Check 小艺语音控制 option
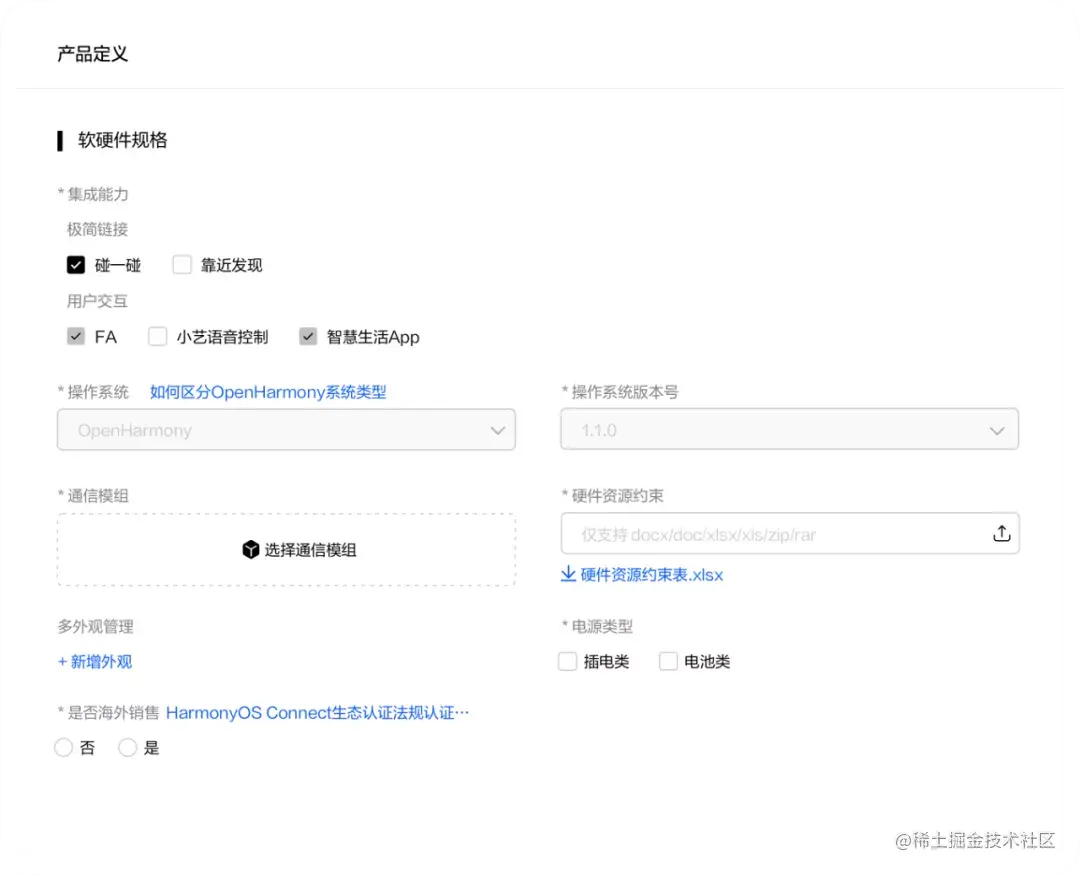 pyautogui.click(x=158, y=337)
